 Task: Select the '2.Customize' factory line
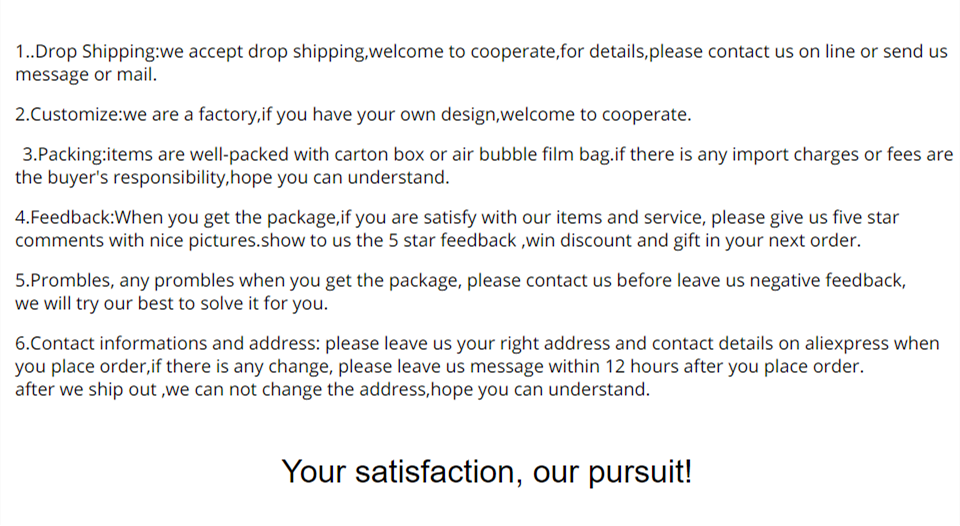click(353, 115)
